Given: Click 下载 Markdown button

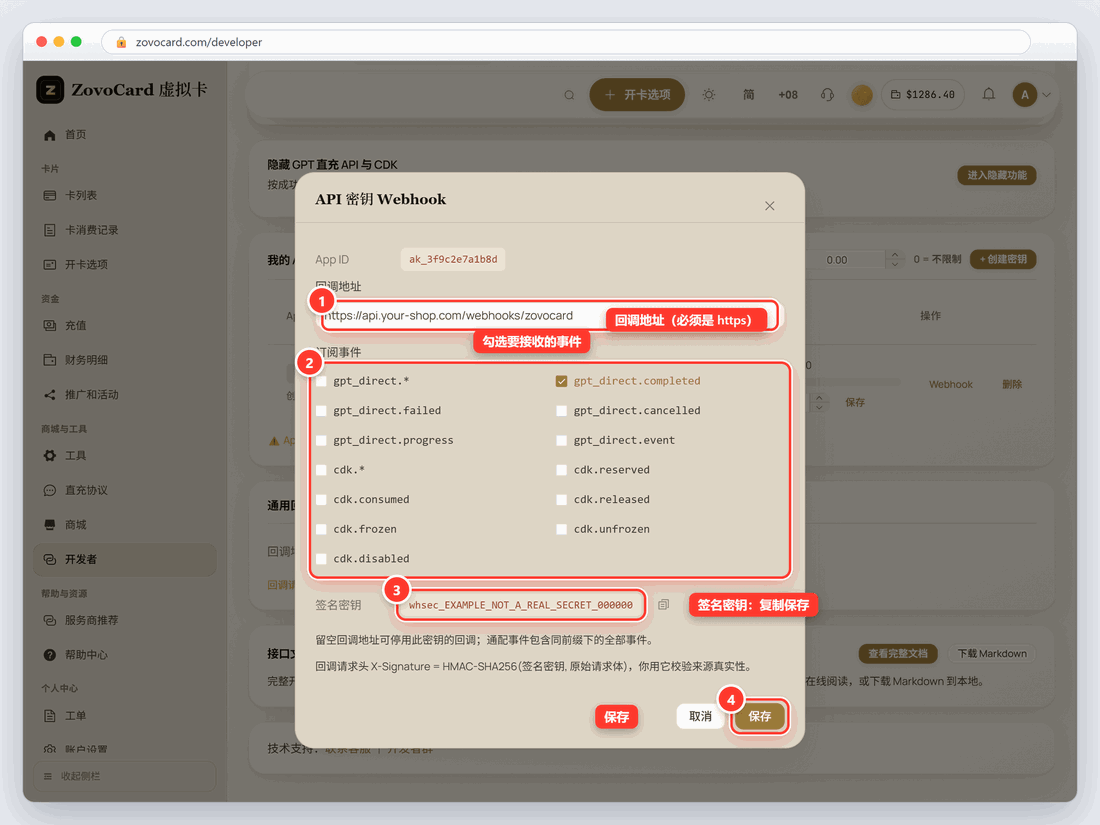Looking at the screenshot, I should pyautogui.click(x=992, y=654).
